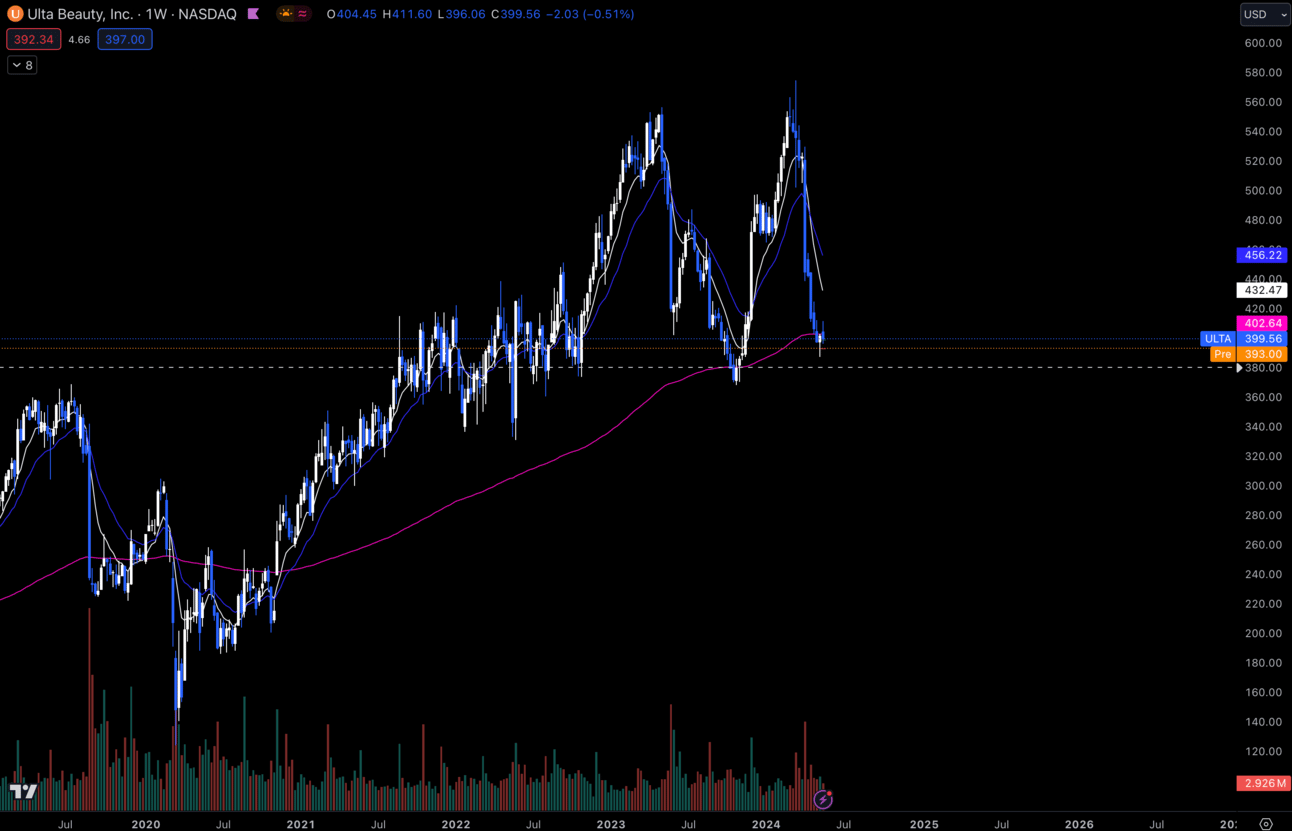Image resolution: width=1292 pixels, height=831 pixels.
Task: Click the 500.00 price axis label
Action: click(x=1263, y=191)
